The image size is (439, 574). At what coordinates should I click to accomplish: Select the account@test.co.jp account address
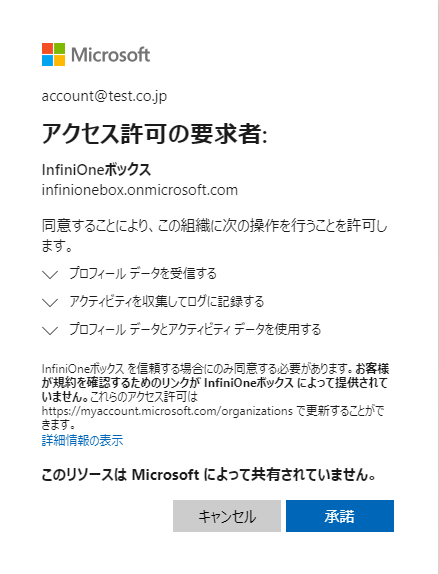(104, 96)
